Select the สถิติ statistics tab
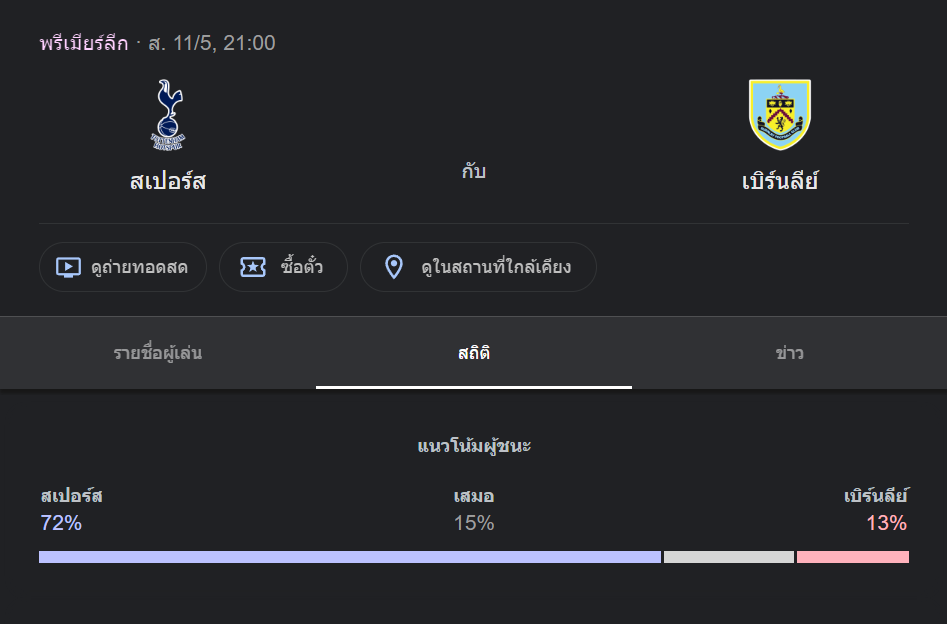Image resolution: width=947 pixels, height=624 pixels. point(474,353)
